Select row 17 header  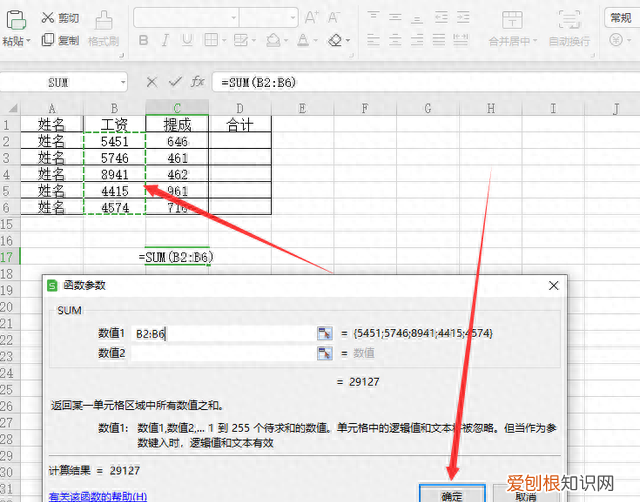[x=9, y=257]
